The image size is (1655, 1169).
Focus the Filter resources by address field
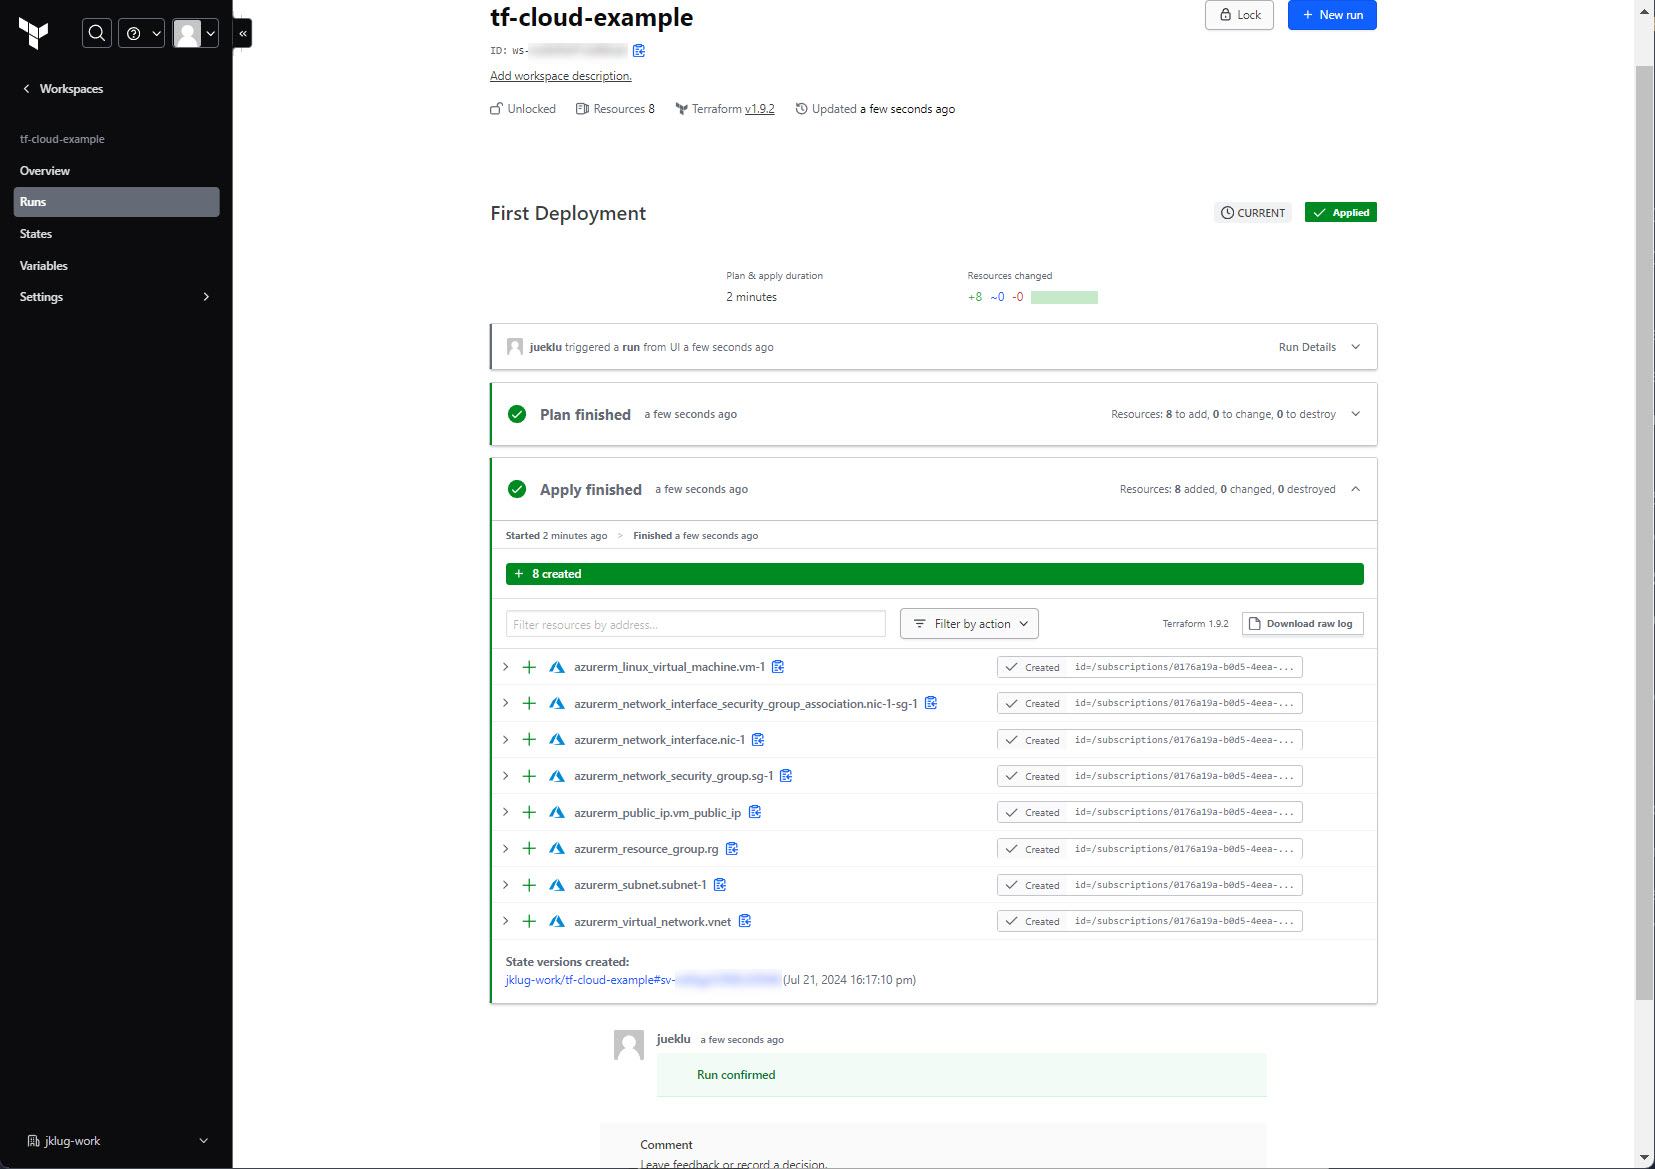(695, 624)
